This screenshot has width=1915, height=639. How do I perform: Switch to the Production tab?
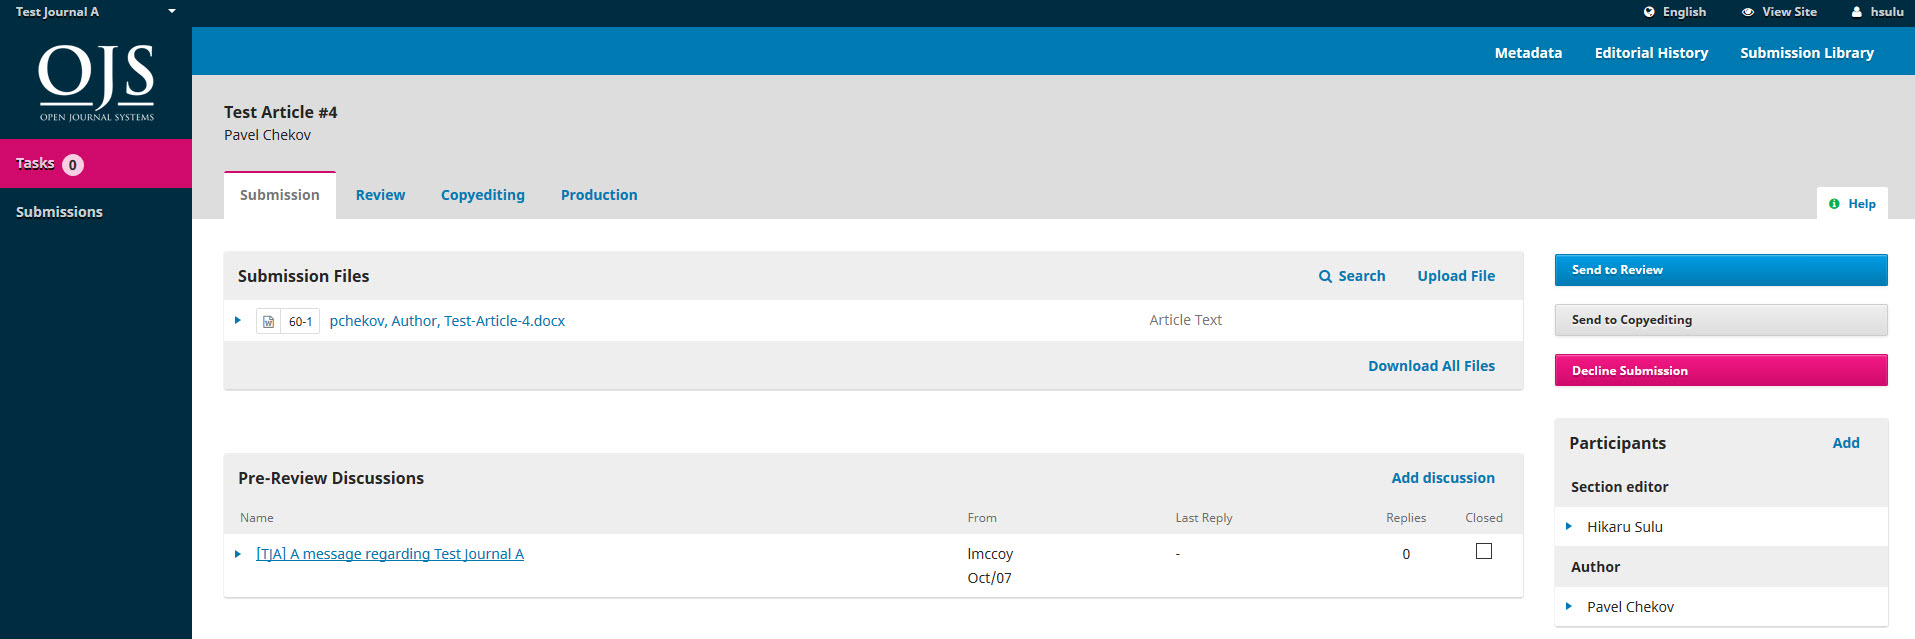coord(598,195)
